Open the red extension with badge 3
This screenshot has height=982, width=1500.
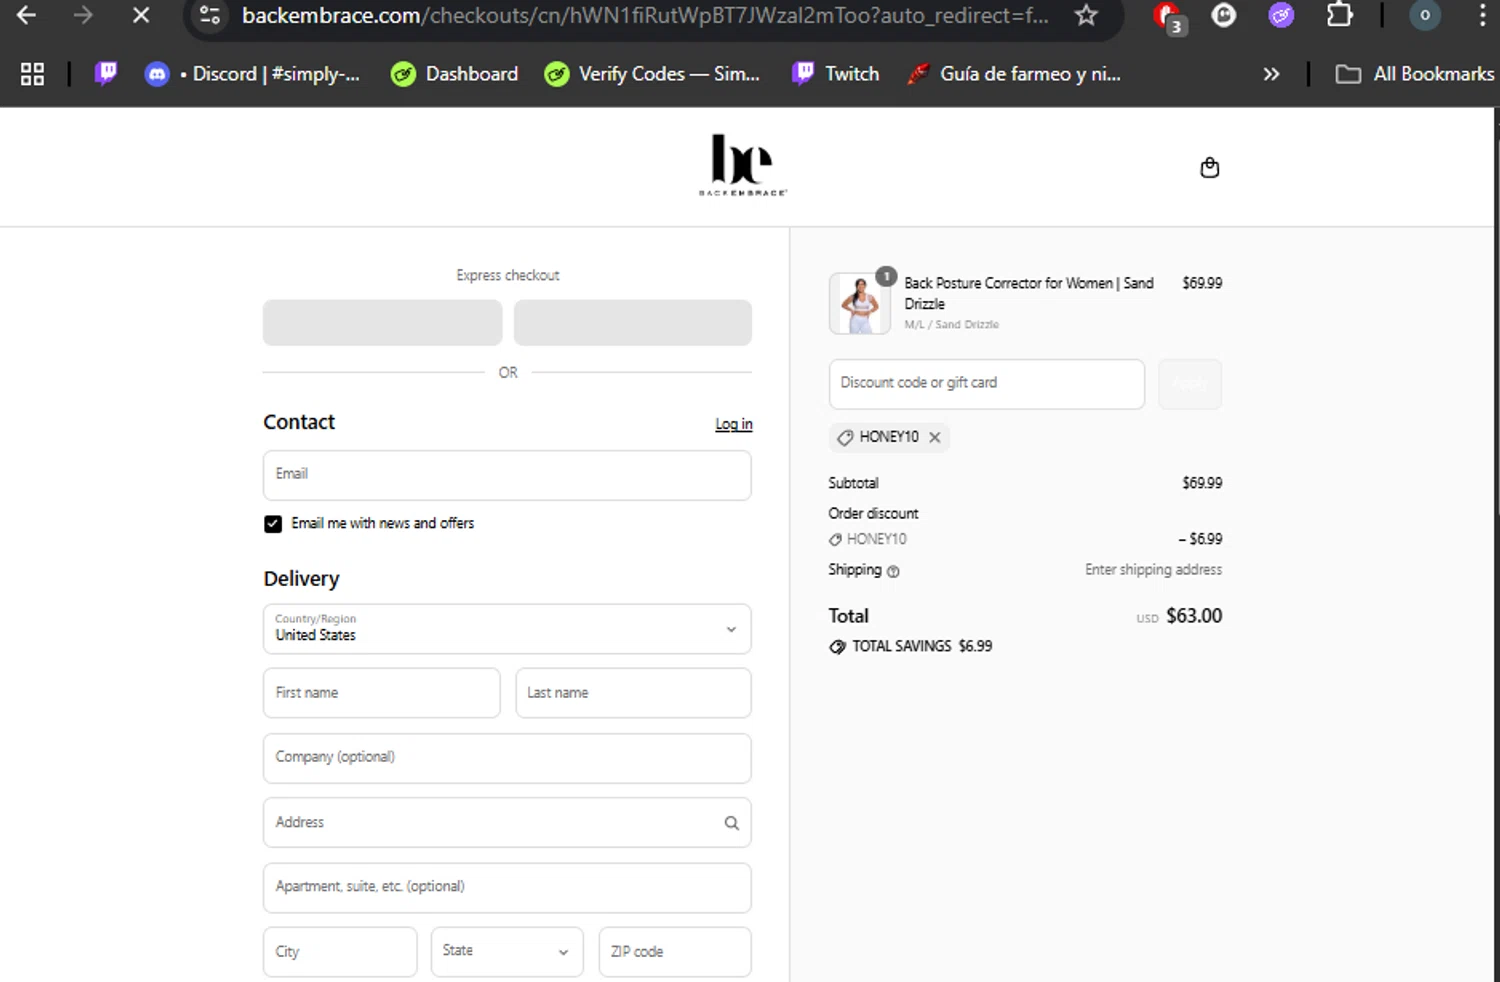pyautogui.click(x=1168, y=17)
